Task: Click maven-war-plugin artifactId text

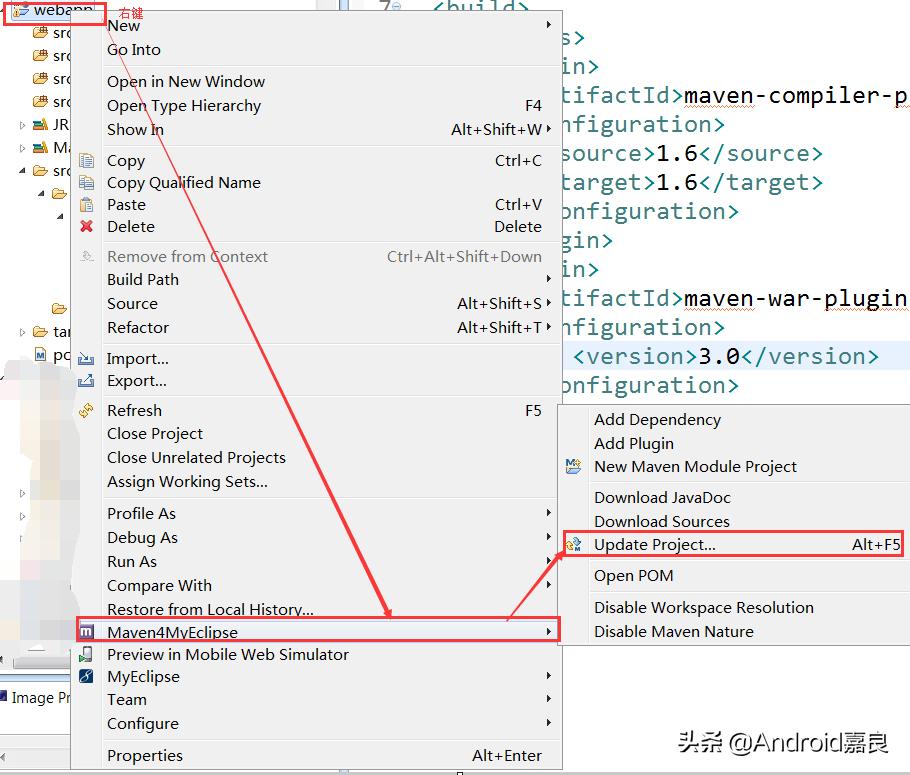Action: (x=795, y=298)
